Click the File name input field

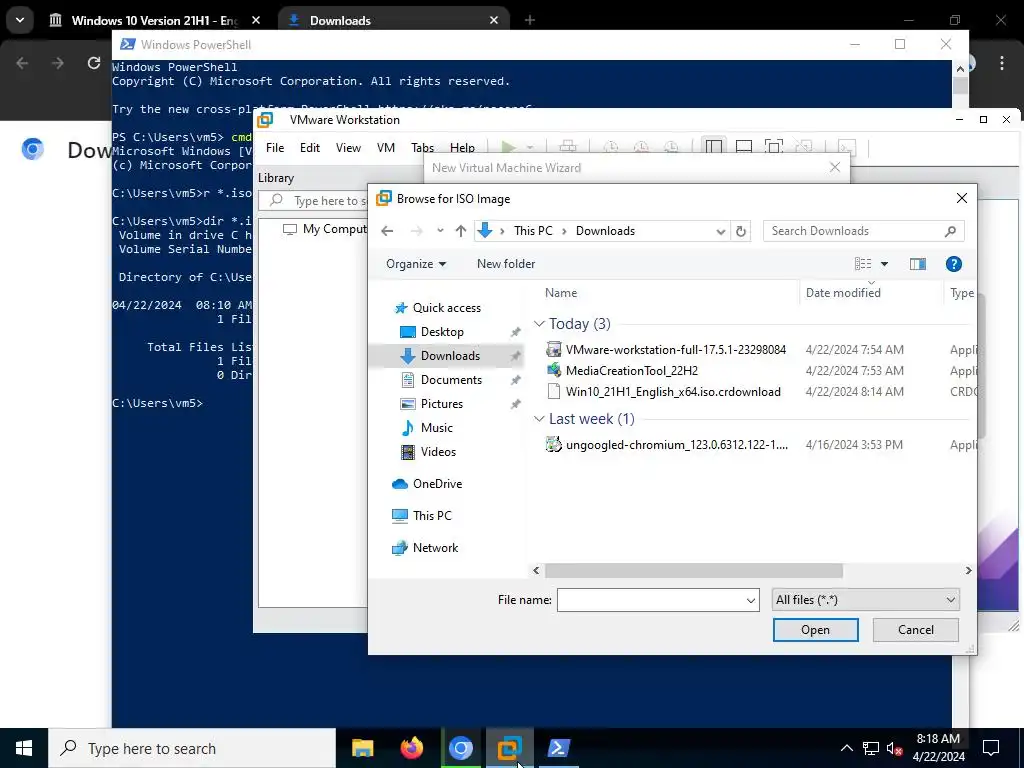(x=651, y=600)
